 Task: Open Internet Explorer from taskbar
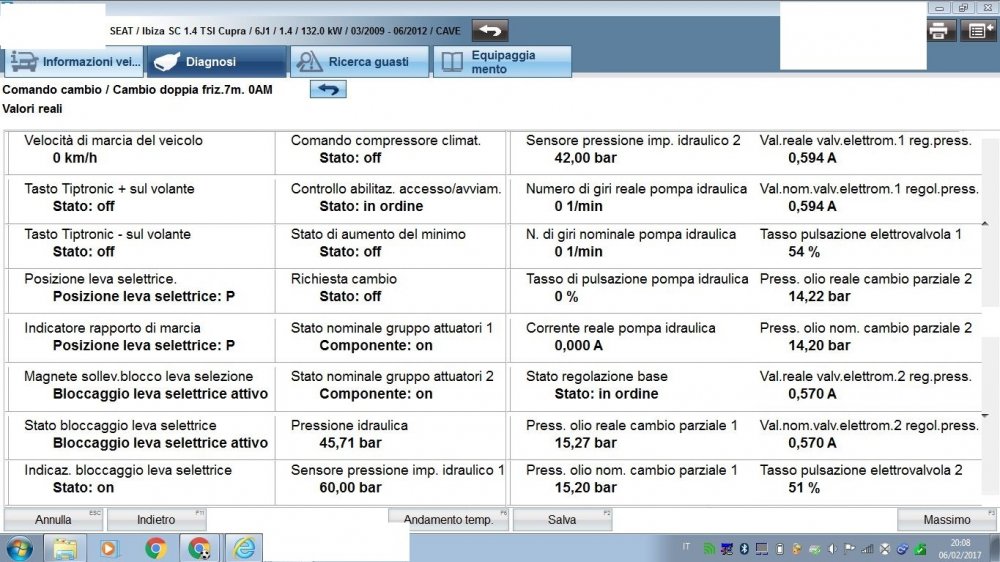[x=244, y=547]
